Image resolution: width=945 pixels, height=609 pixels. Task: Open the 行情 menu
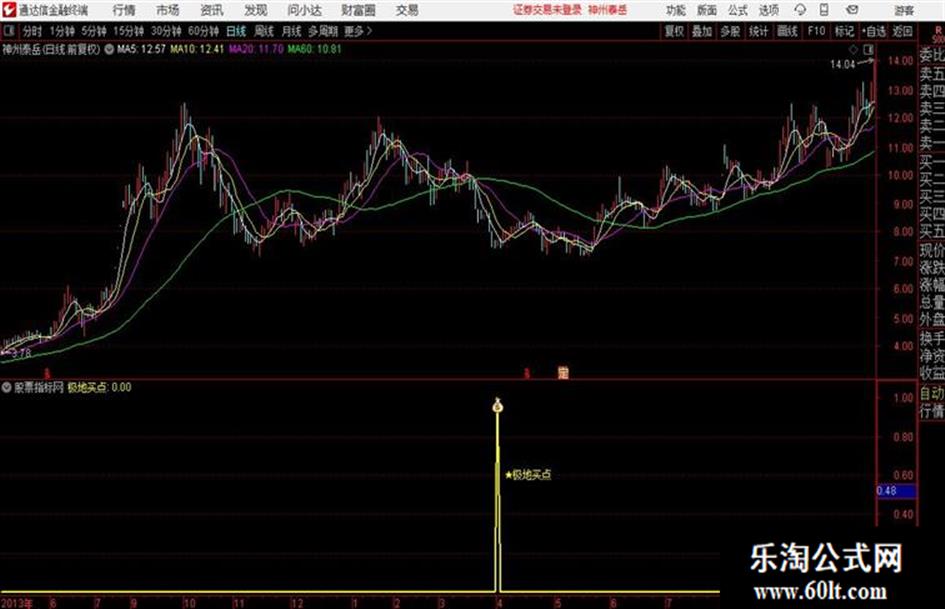[124, 10]
